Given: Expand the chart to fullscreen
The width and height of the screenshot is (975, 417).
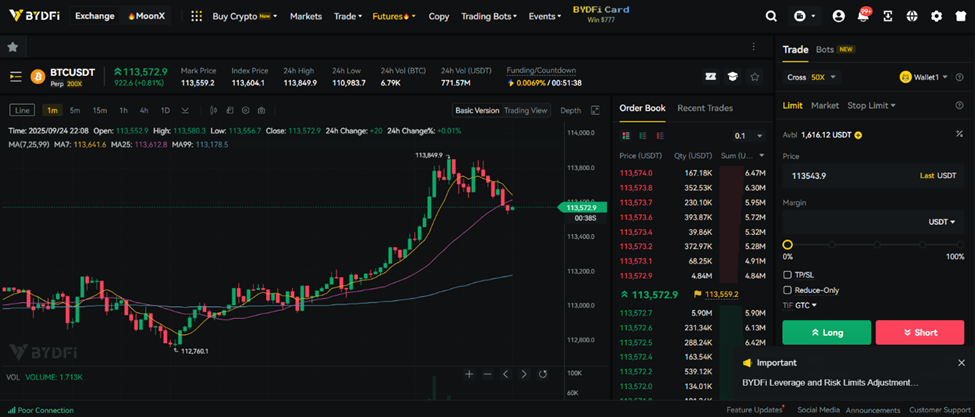Looking at the screenshot, I should tap(596, 110).
